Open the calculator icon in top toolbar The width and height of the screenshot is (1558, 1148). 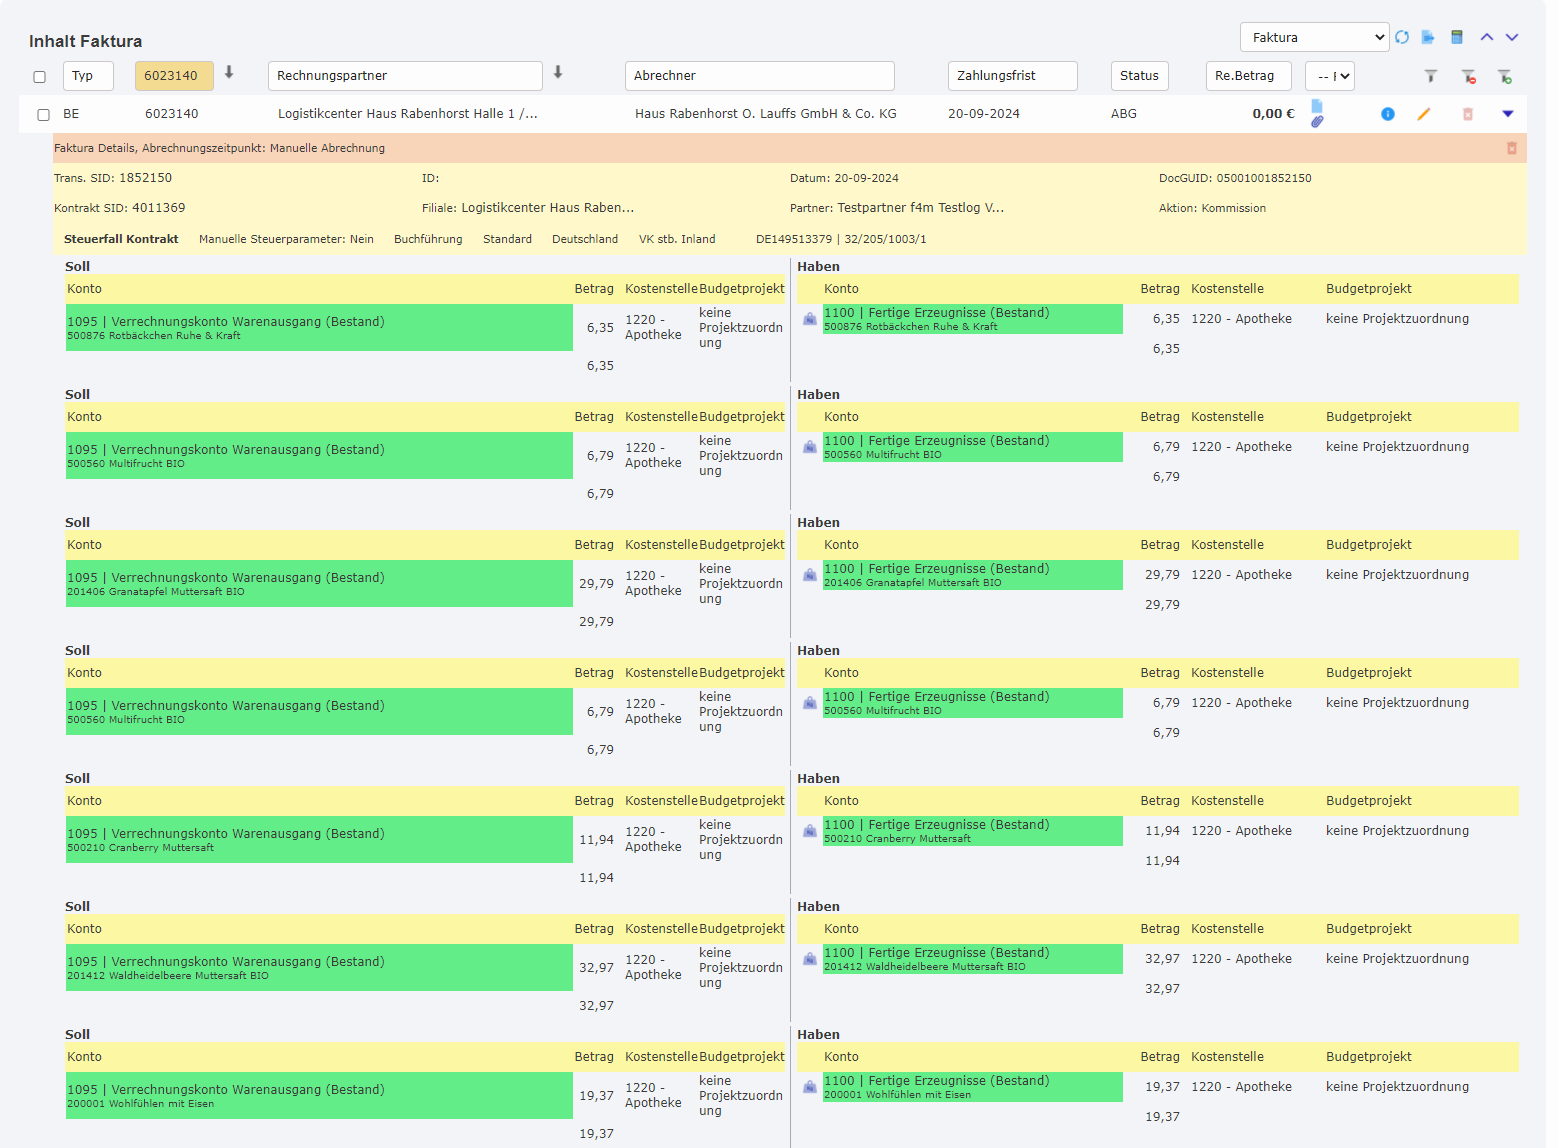[x=1457, y=37]
